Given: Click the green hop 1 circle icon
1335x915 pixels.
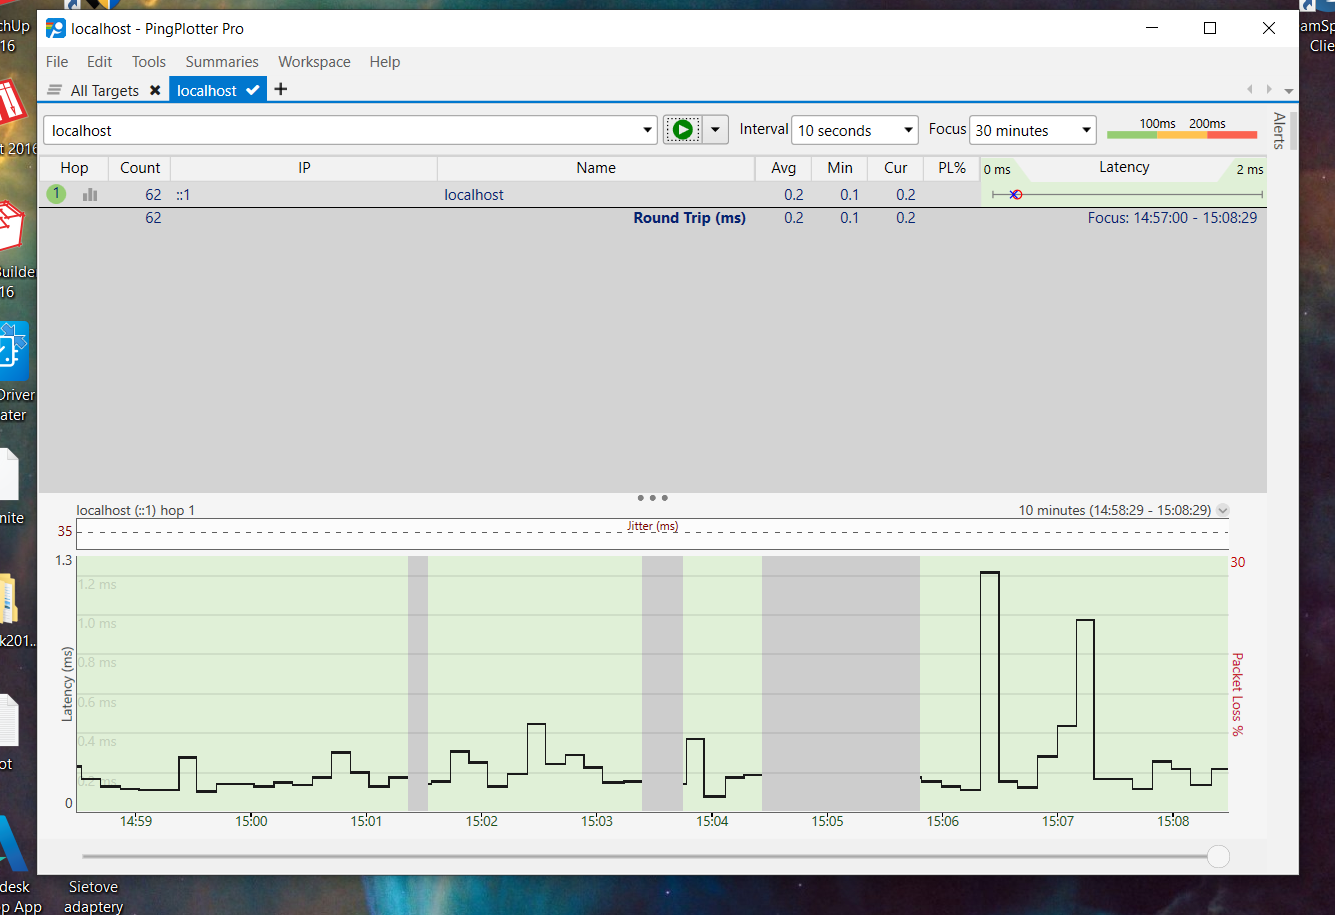Looking at the screenshot, I should [57, 195].
